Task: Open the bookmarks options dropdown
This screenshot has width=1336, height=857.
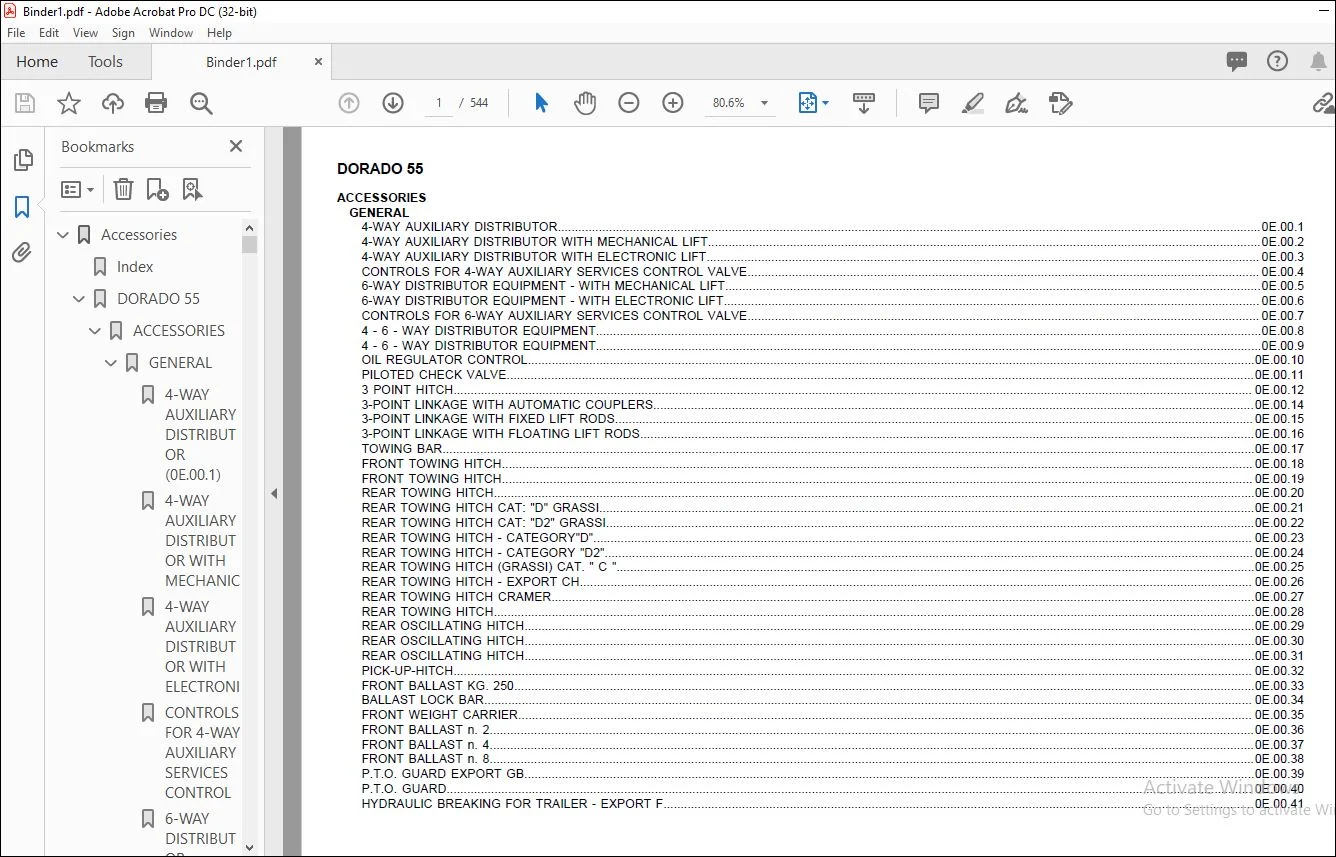Action: point(77,189)
